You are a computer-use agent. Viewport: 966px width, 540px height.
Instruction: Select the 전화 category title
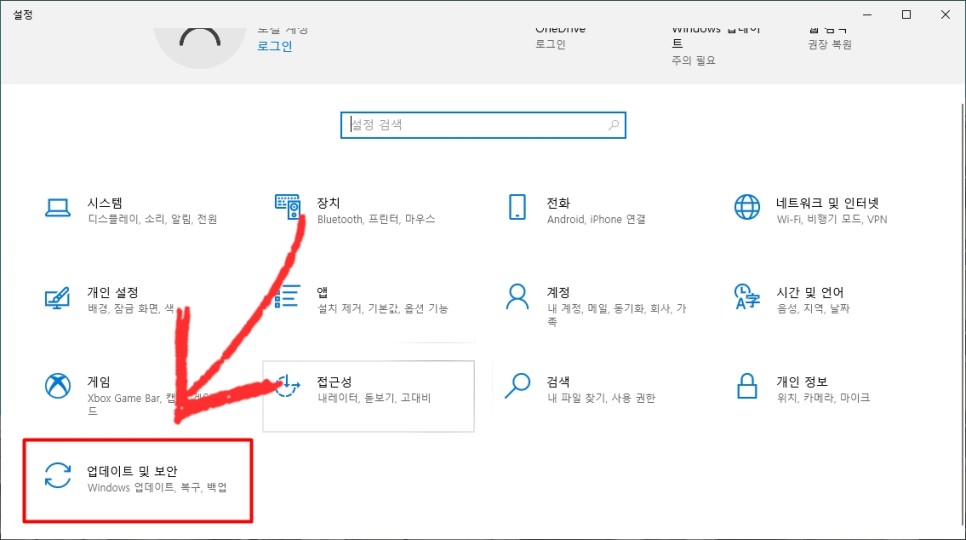[x=558, y=203]
